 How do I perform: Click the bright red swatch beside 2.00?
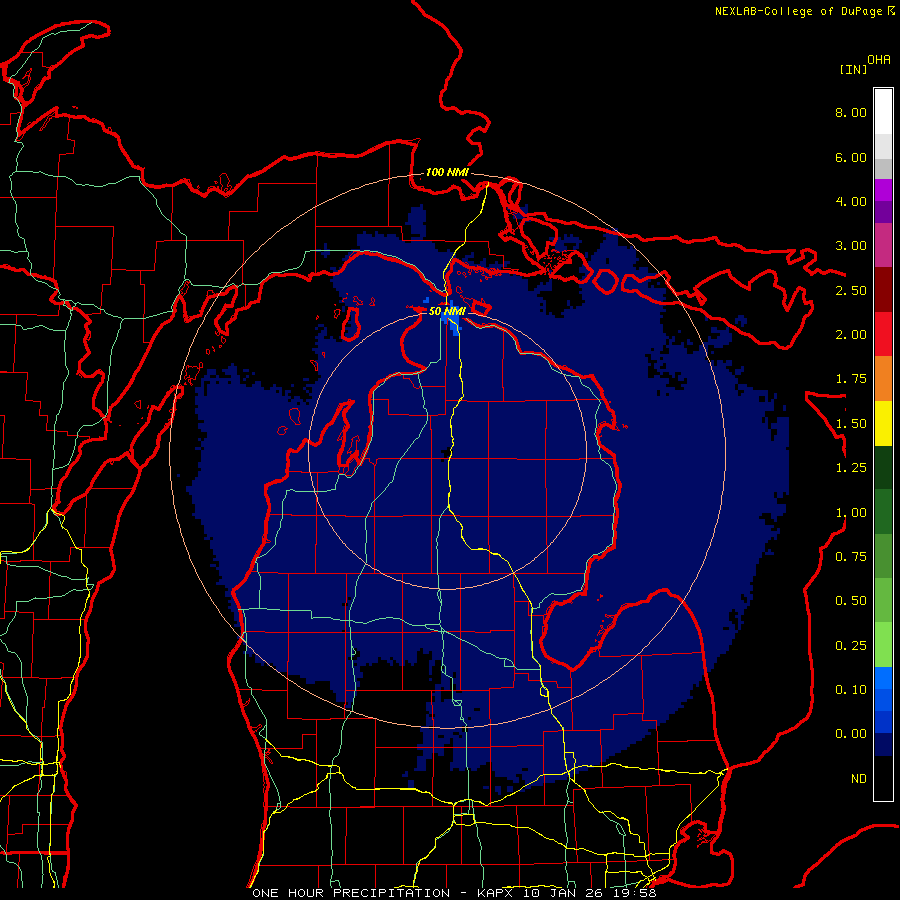883,334
